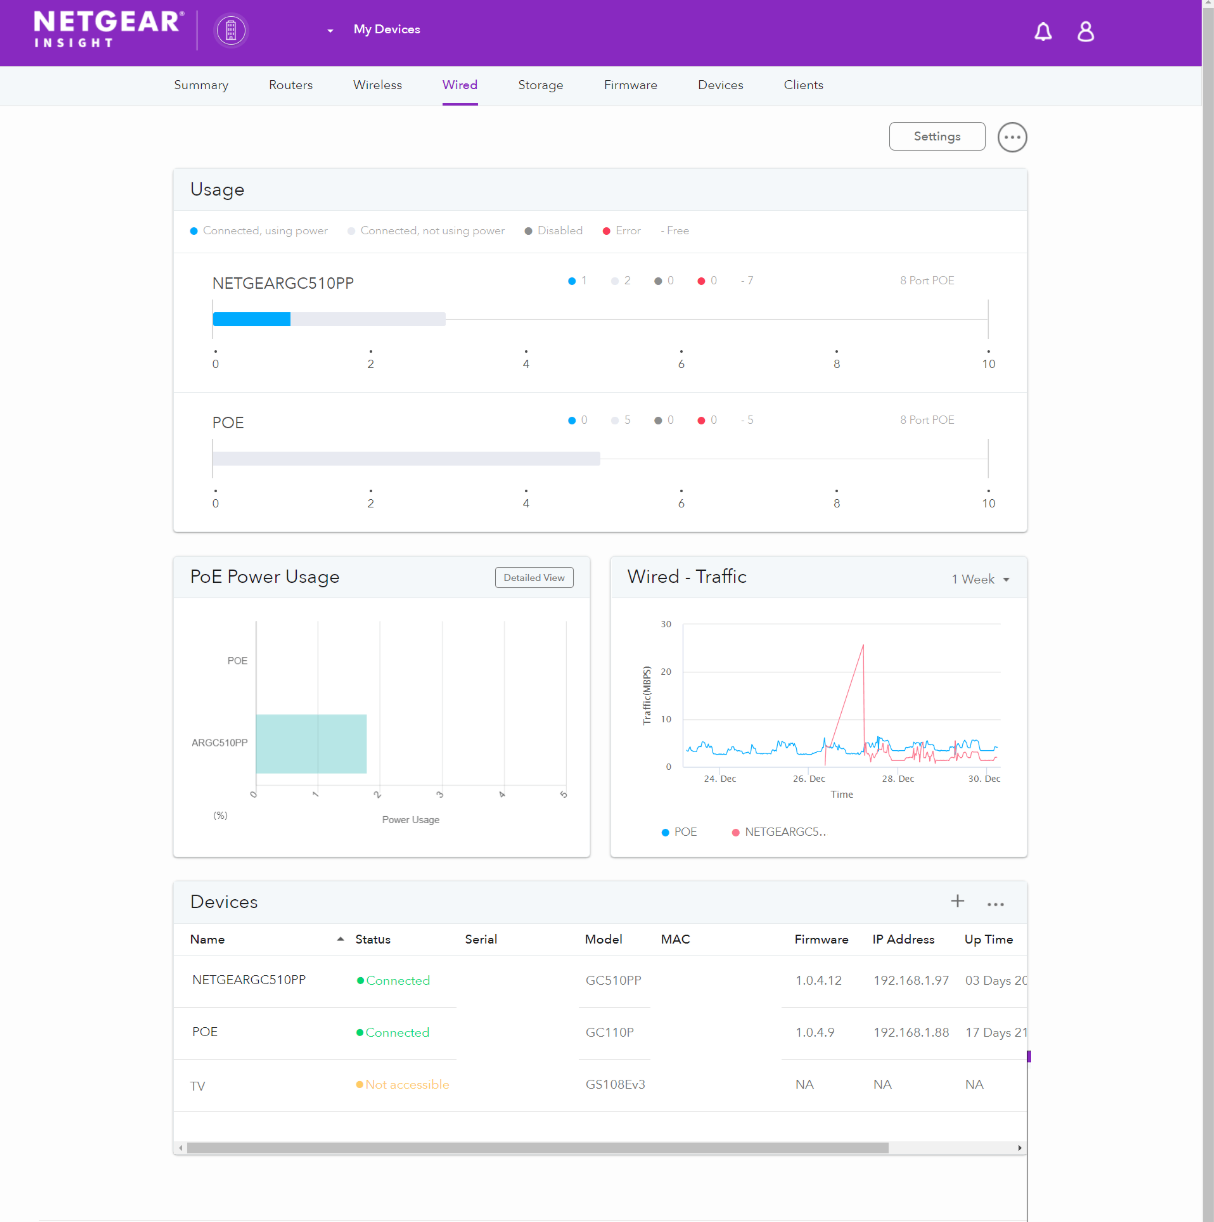Switch to the Routers tab
The height and width of the screenshot is (1222, 1214).
coord(291,85)
